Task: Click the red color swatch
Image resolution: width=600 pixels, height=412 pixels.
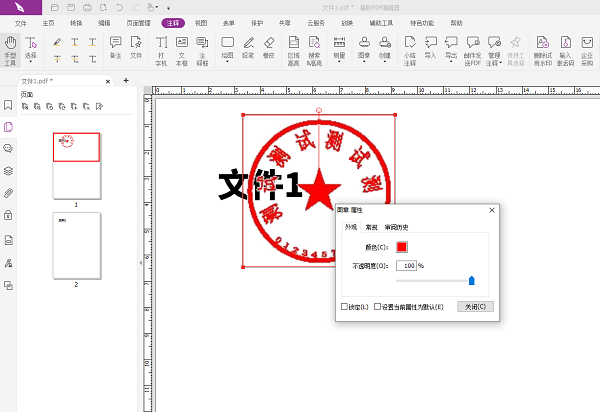Action: click(x=402, y=247)
